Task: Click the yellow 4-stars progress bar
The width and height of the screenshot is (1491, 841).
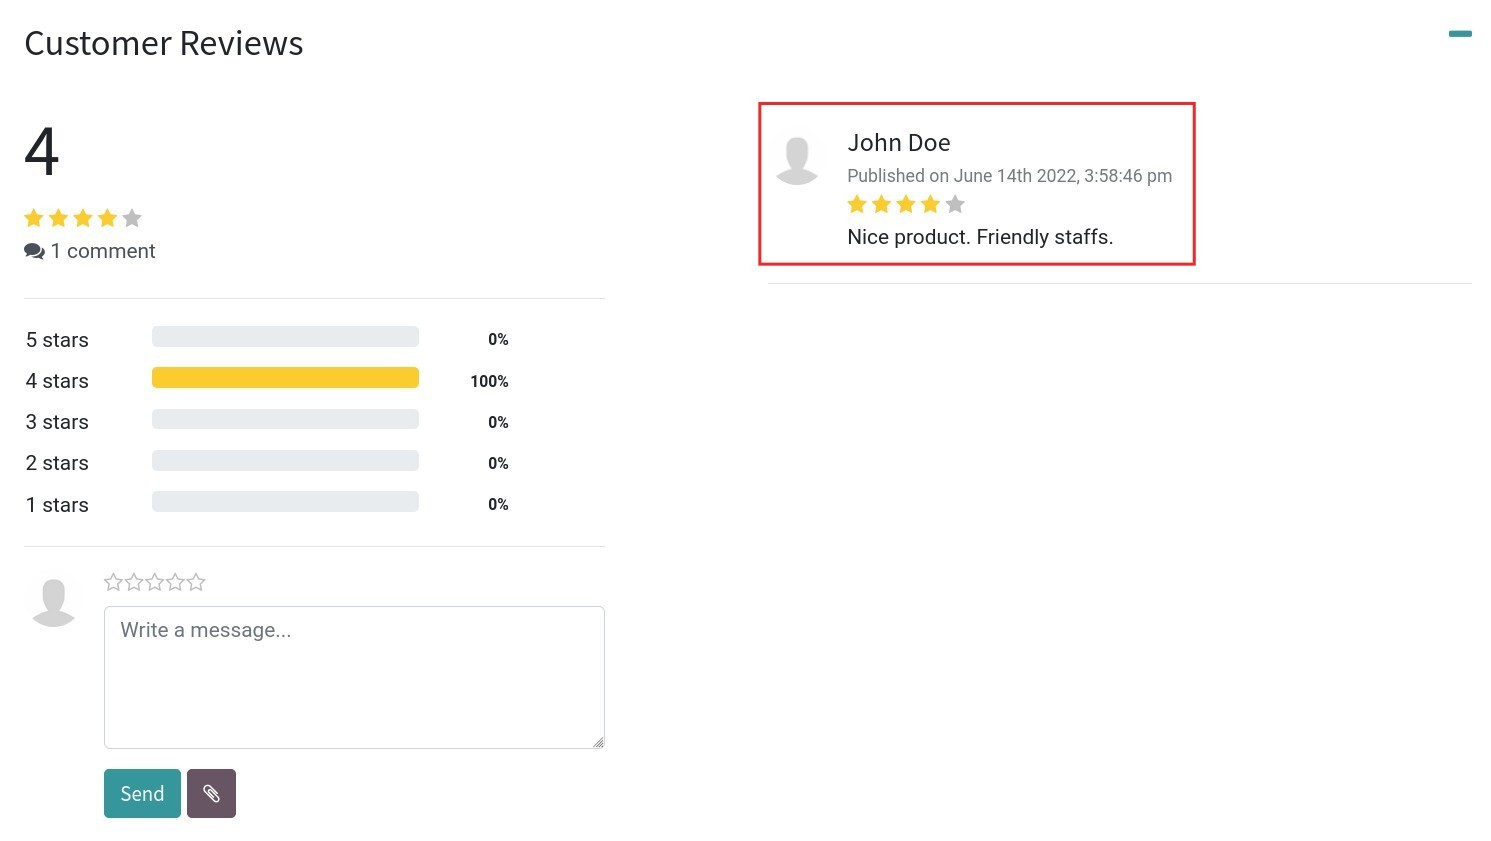Action: pos(285,377)
